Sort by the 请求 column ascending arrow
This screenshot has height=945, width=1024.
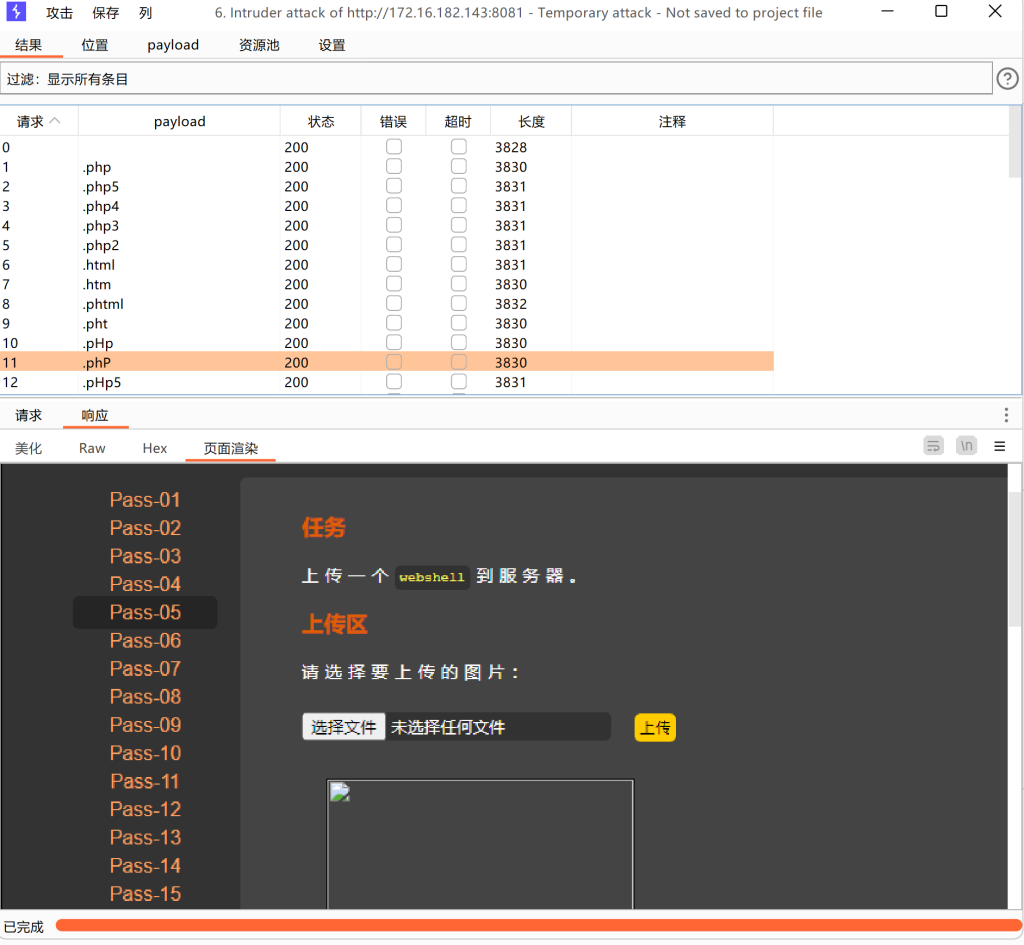tap(56, 121)
